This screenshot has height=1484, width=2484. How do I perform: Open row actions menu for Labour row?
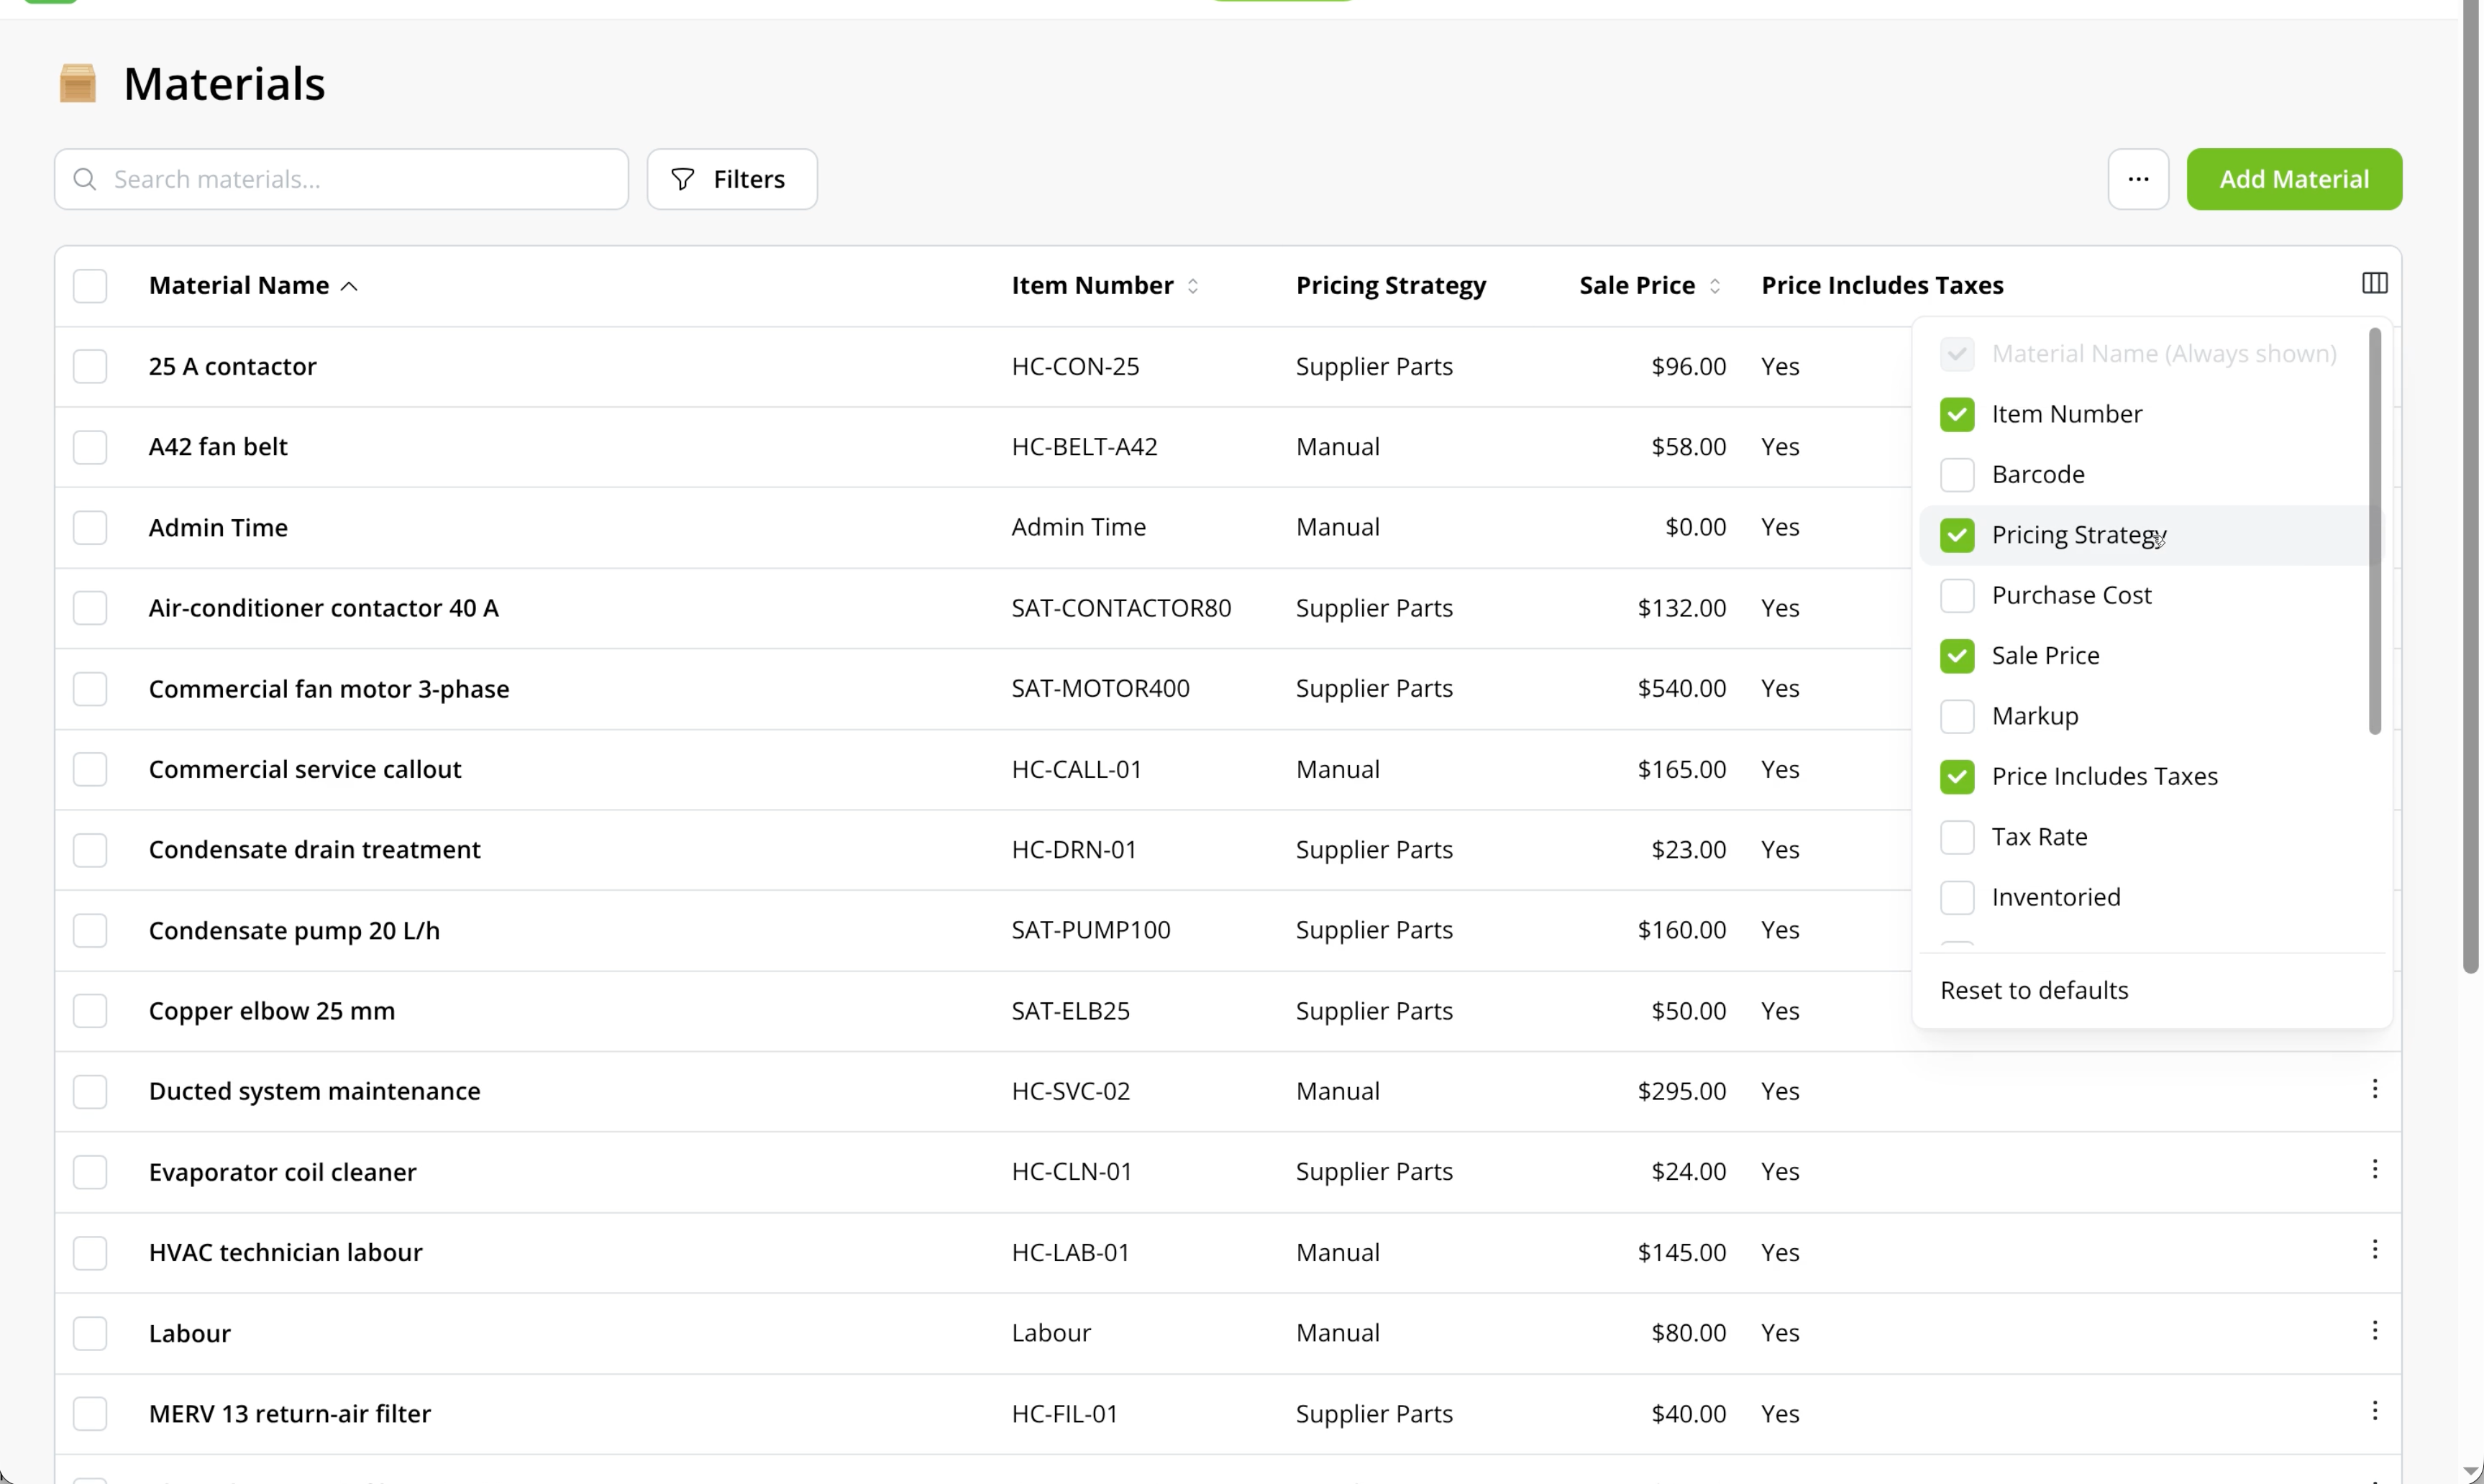pyautogui.click(x=2374, y=1331)
